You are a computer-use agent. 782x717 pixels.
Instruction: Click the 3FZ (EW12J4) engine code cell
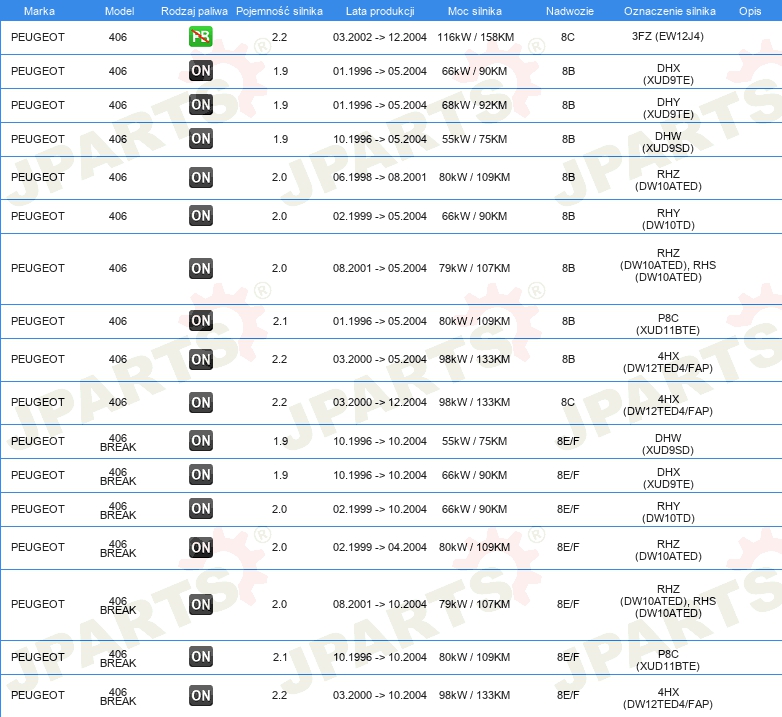[x=668, y=36]
